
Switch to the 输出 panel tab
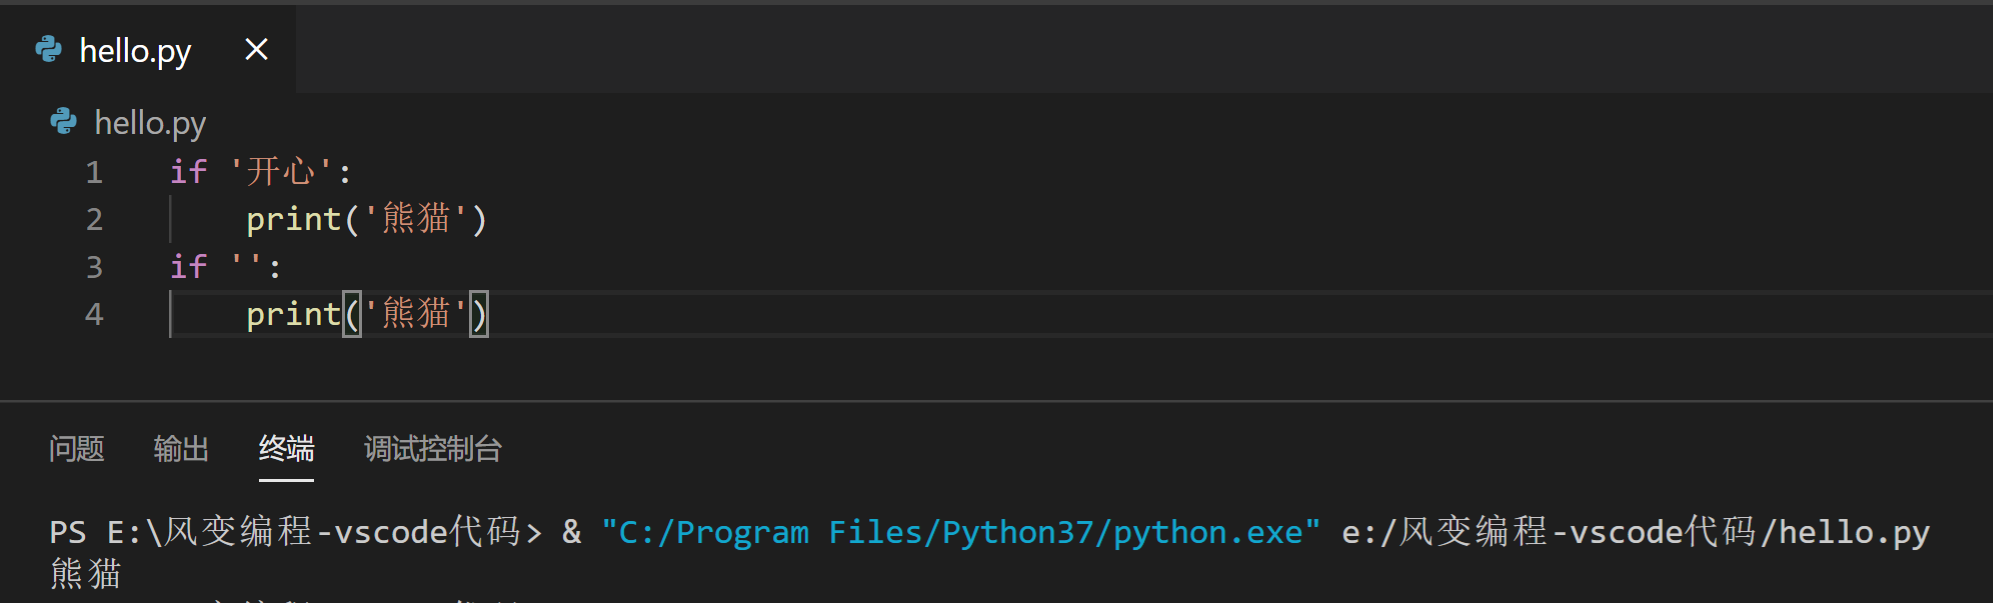tap(181, 448)
